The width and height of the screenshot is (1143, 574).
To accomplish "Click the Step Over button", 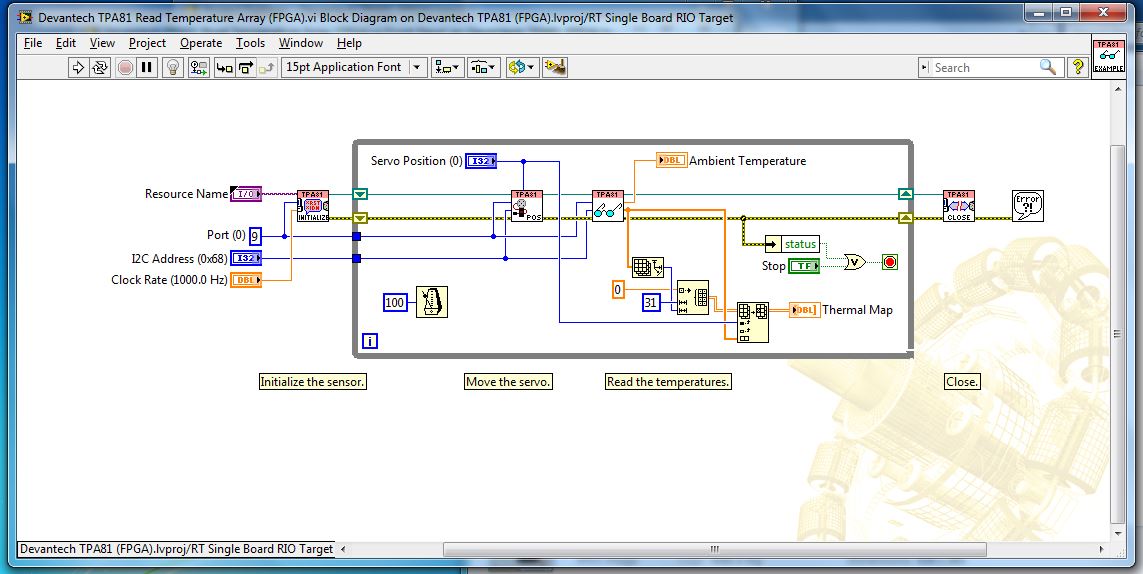I will [246, 67].
